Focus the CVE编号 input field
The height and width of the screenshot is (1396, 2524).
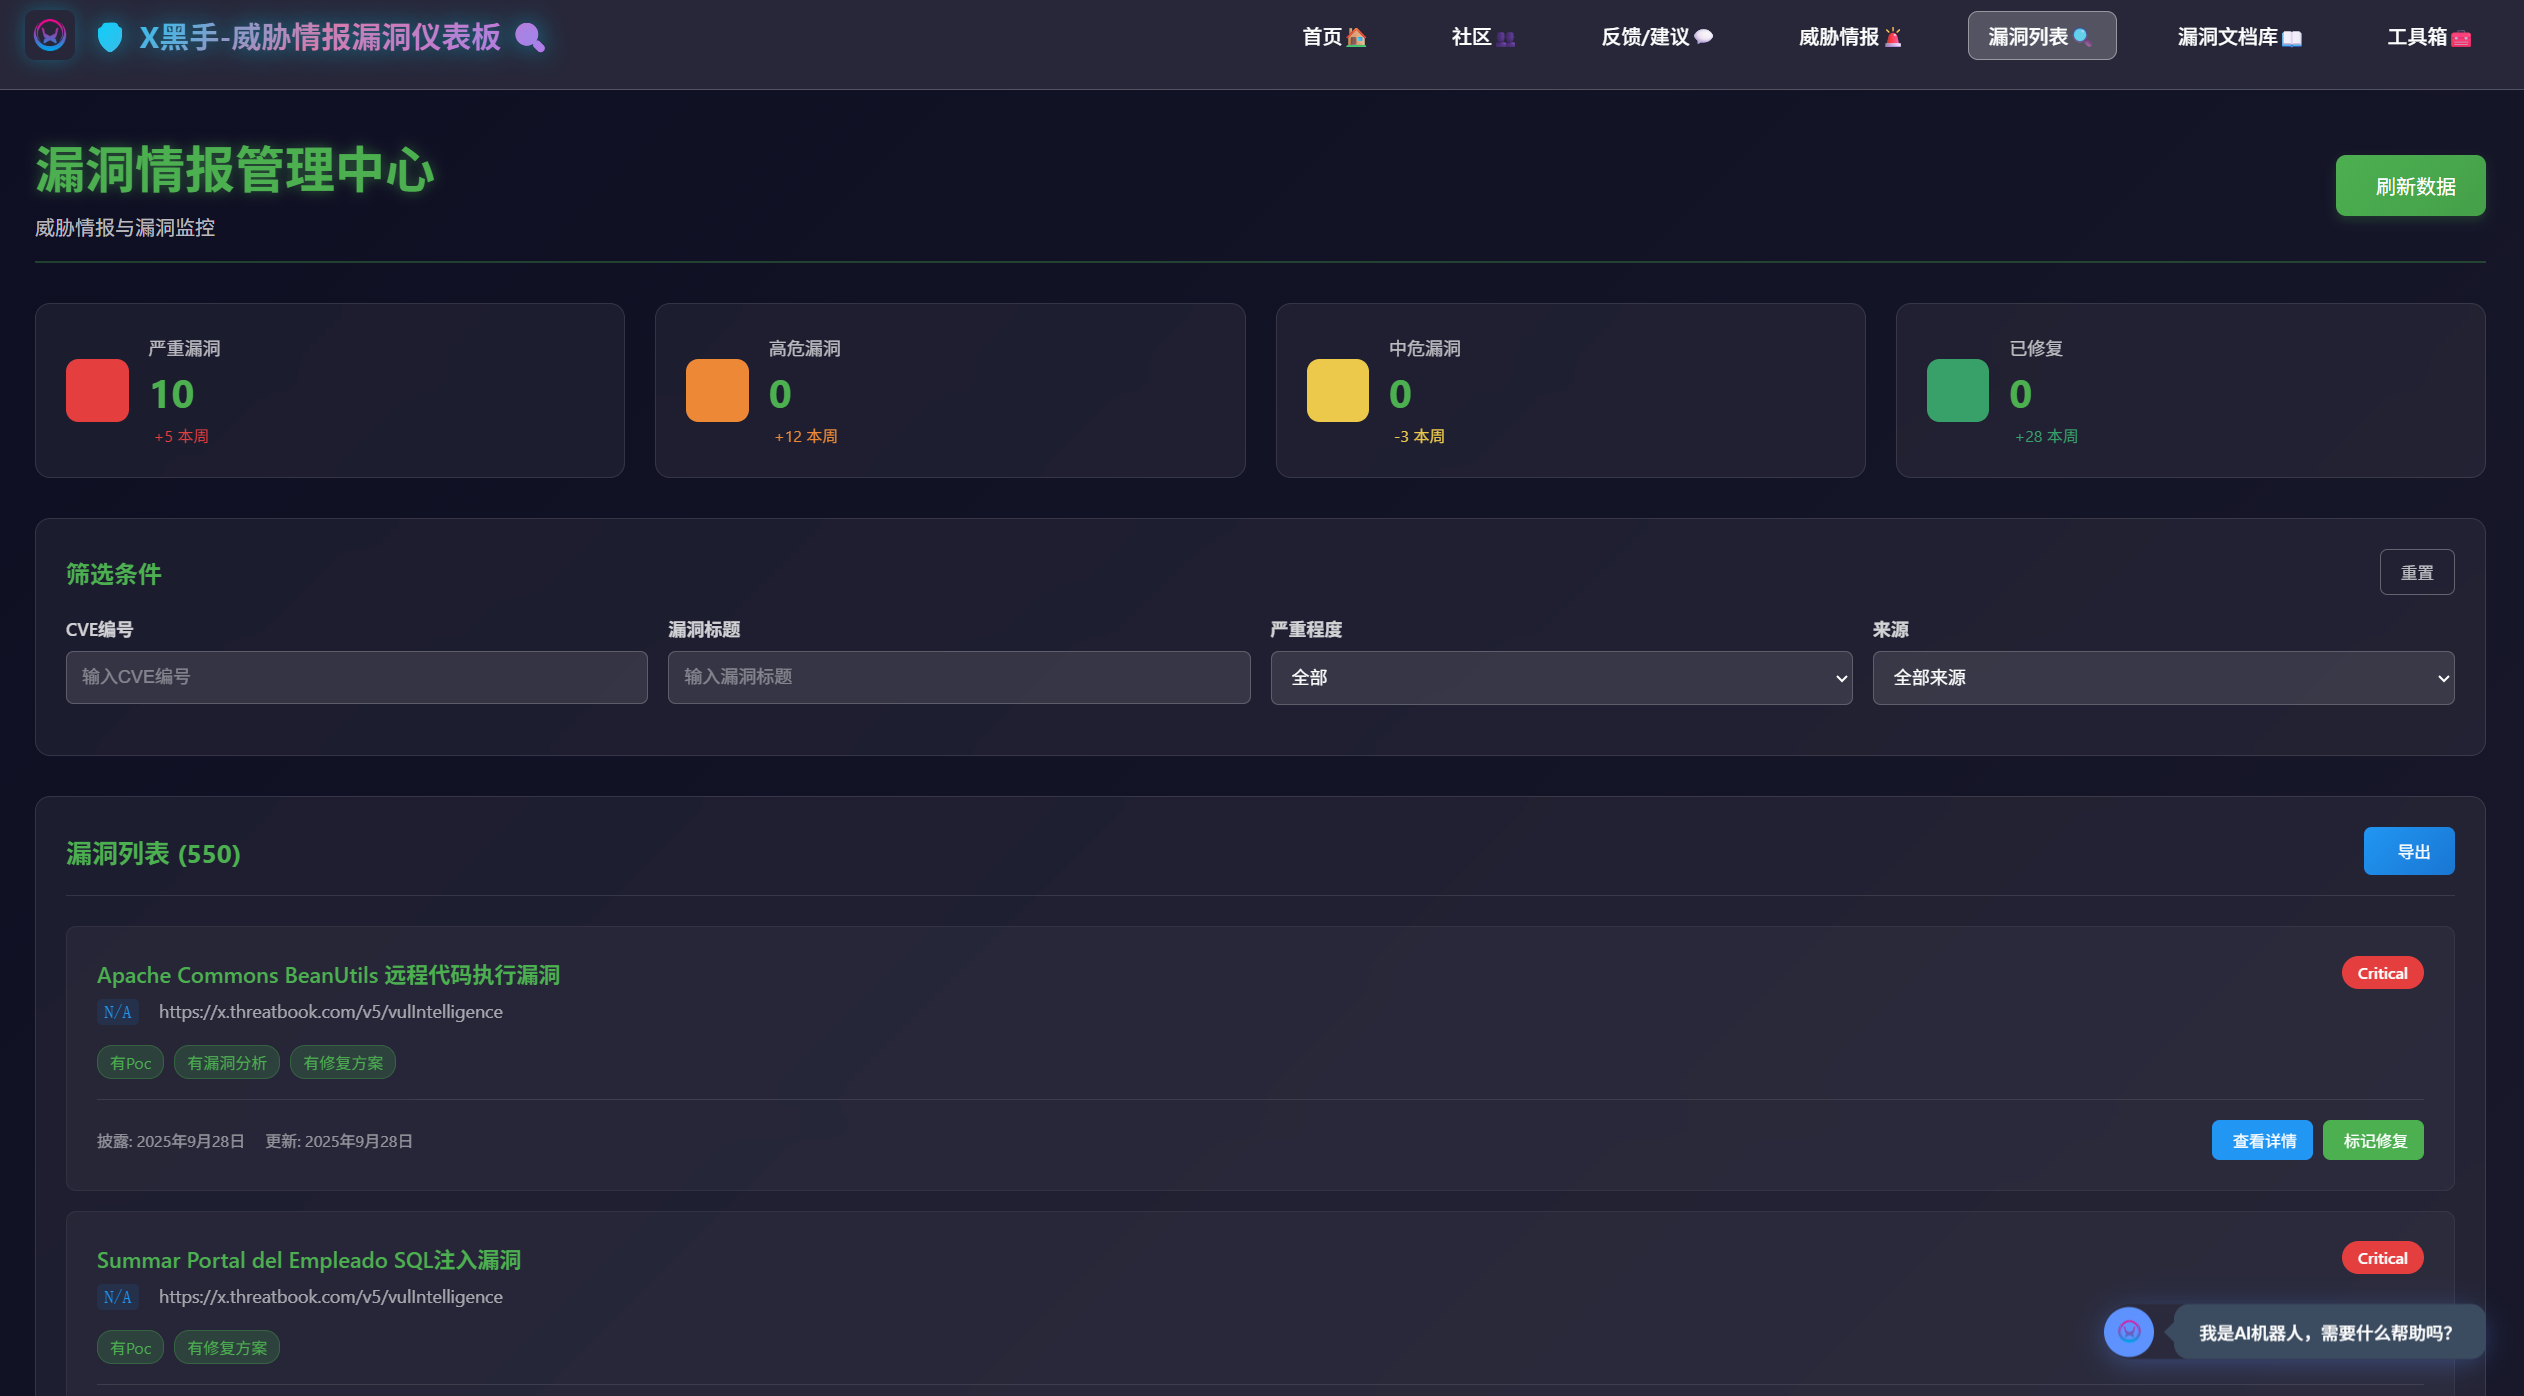(x=356, y=677)
